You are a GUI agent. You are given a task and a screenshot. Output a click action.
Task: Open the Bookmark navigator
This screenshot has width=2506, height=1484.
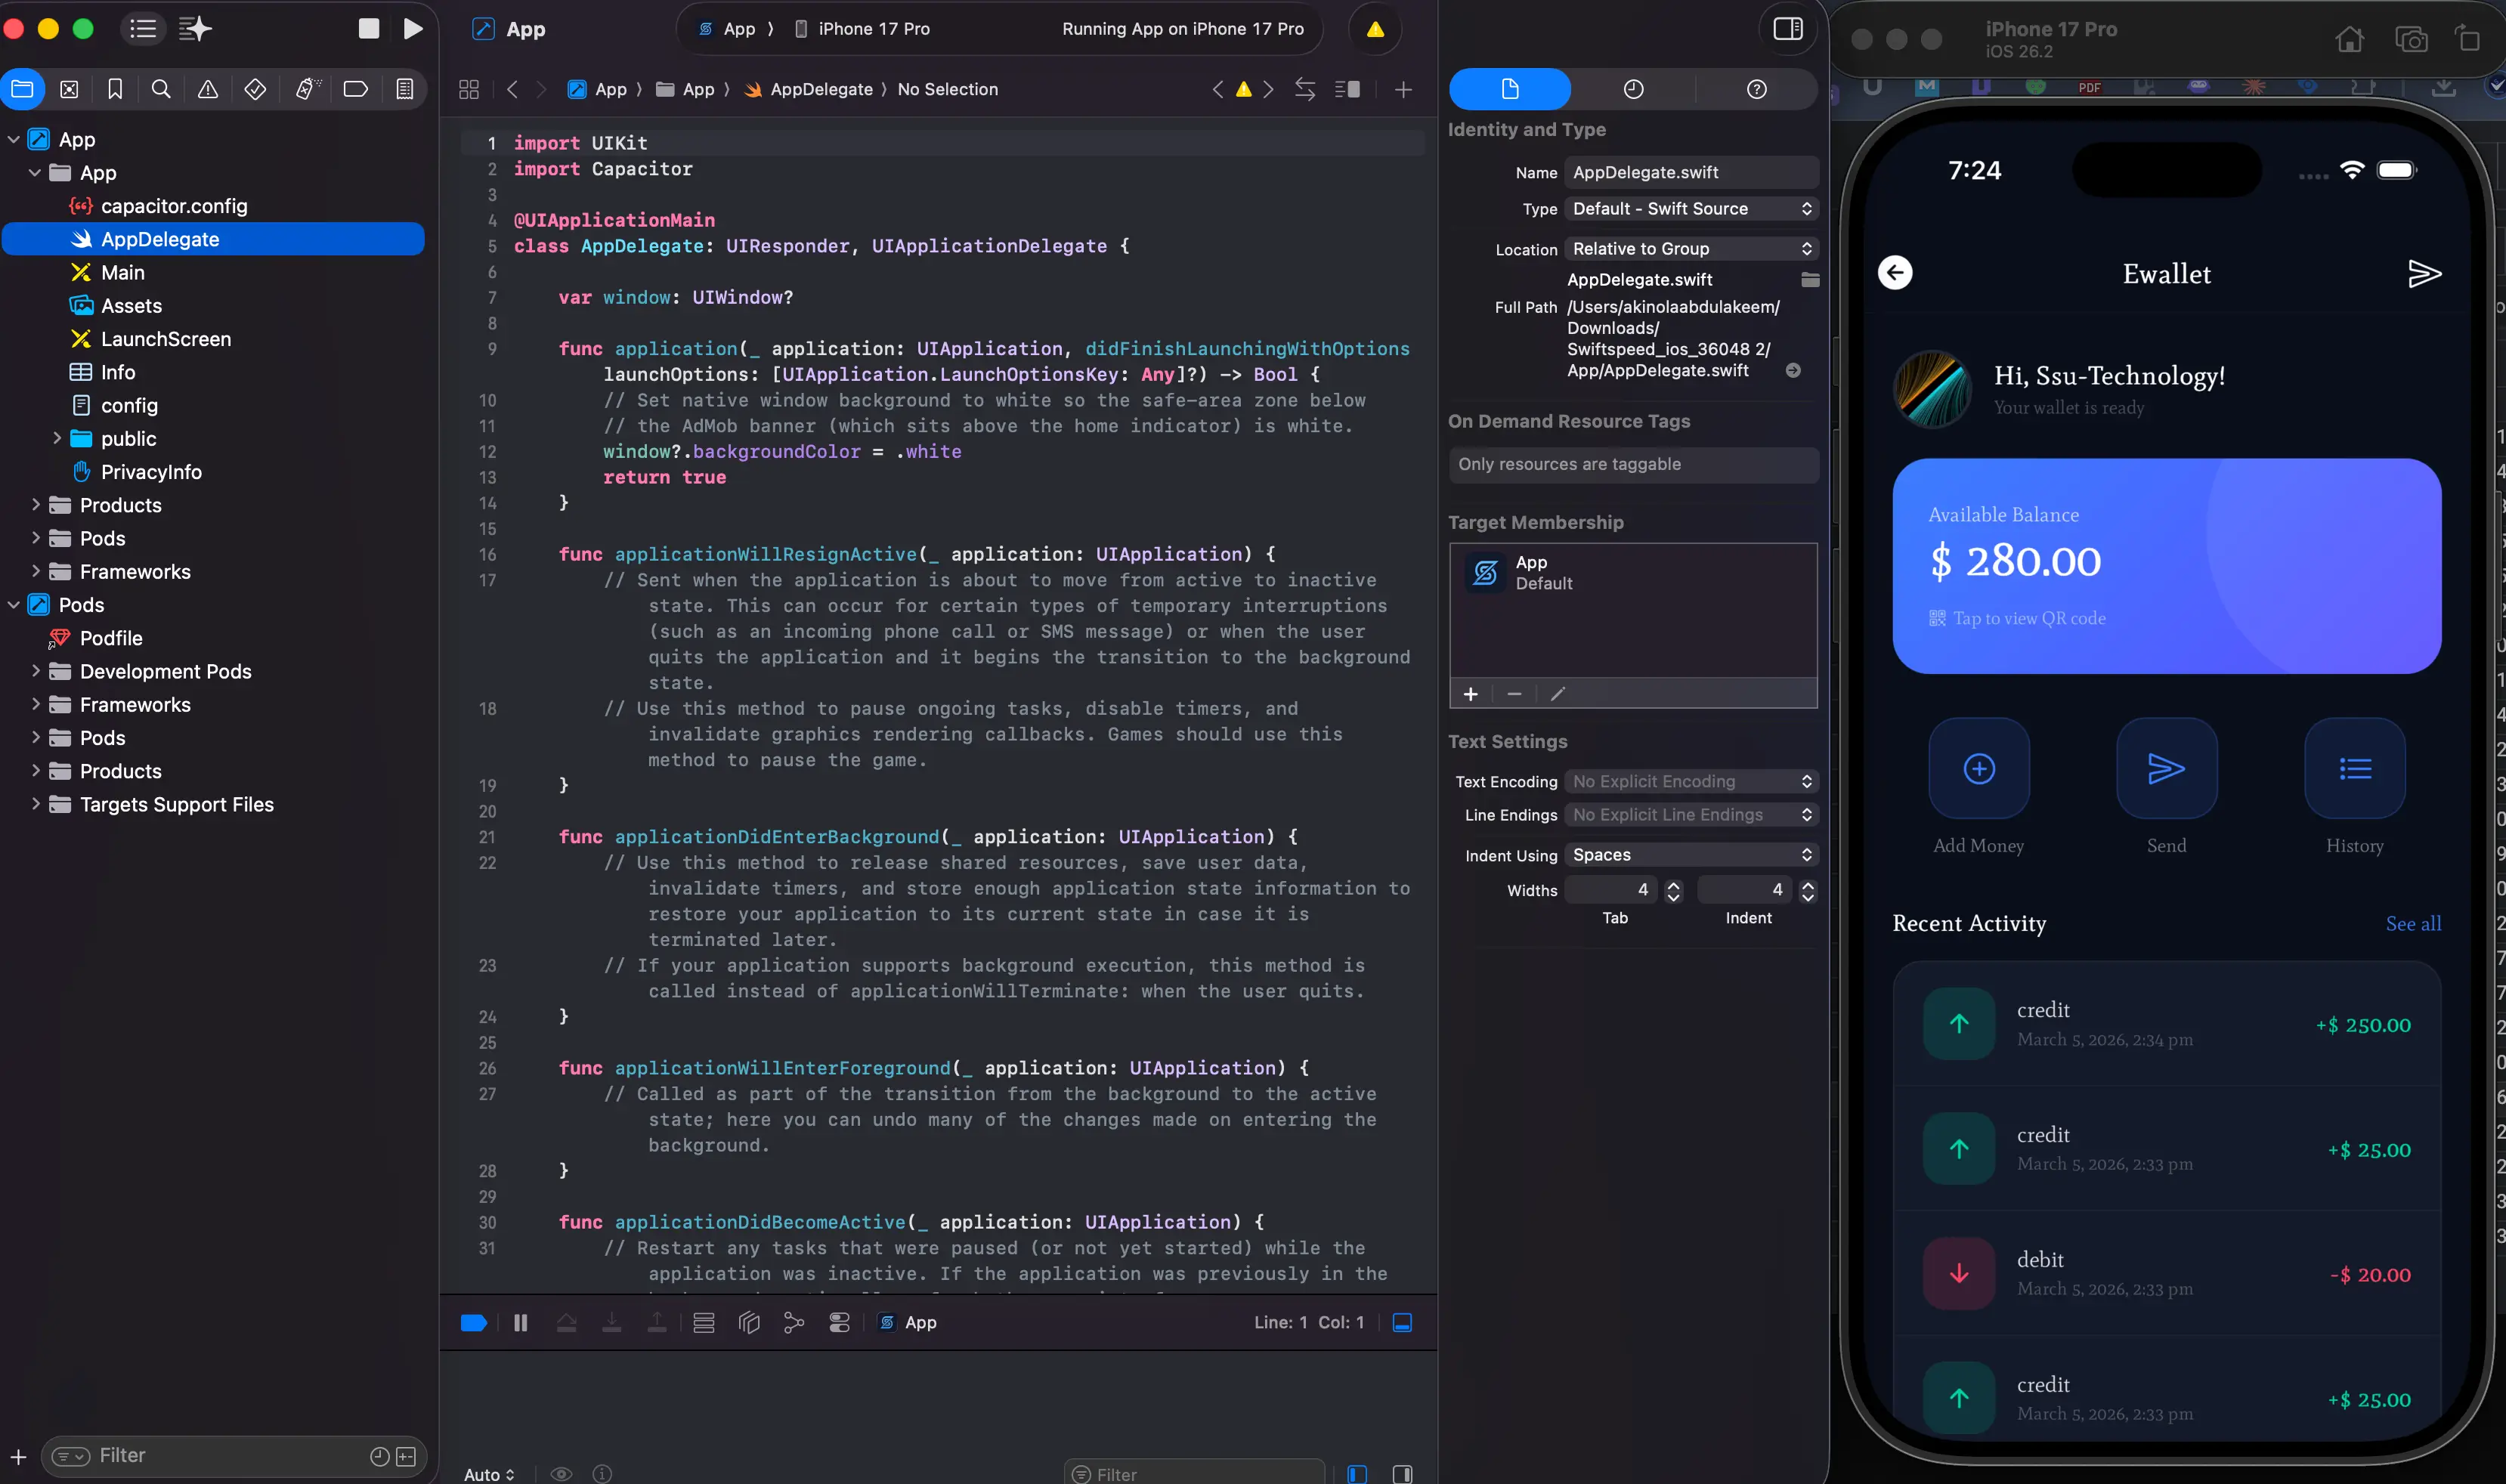pos(115,89)
